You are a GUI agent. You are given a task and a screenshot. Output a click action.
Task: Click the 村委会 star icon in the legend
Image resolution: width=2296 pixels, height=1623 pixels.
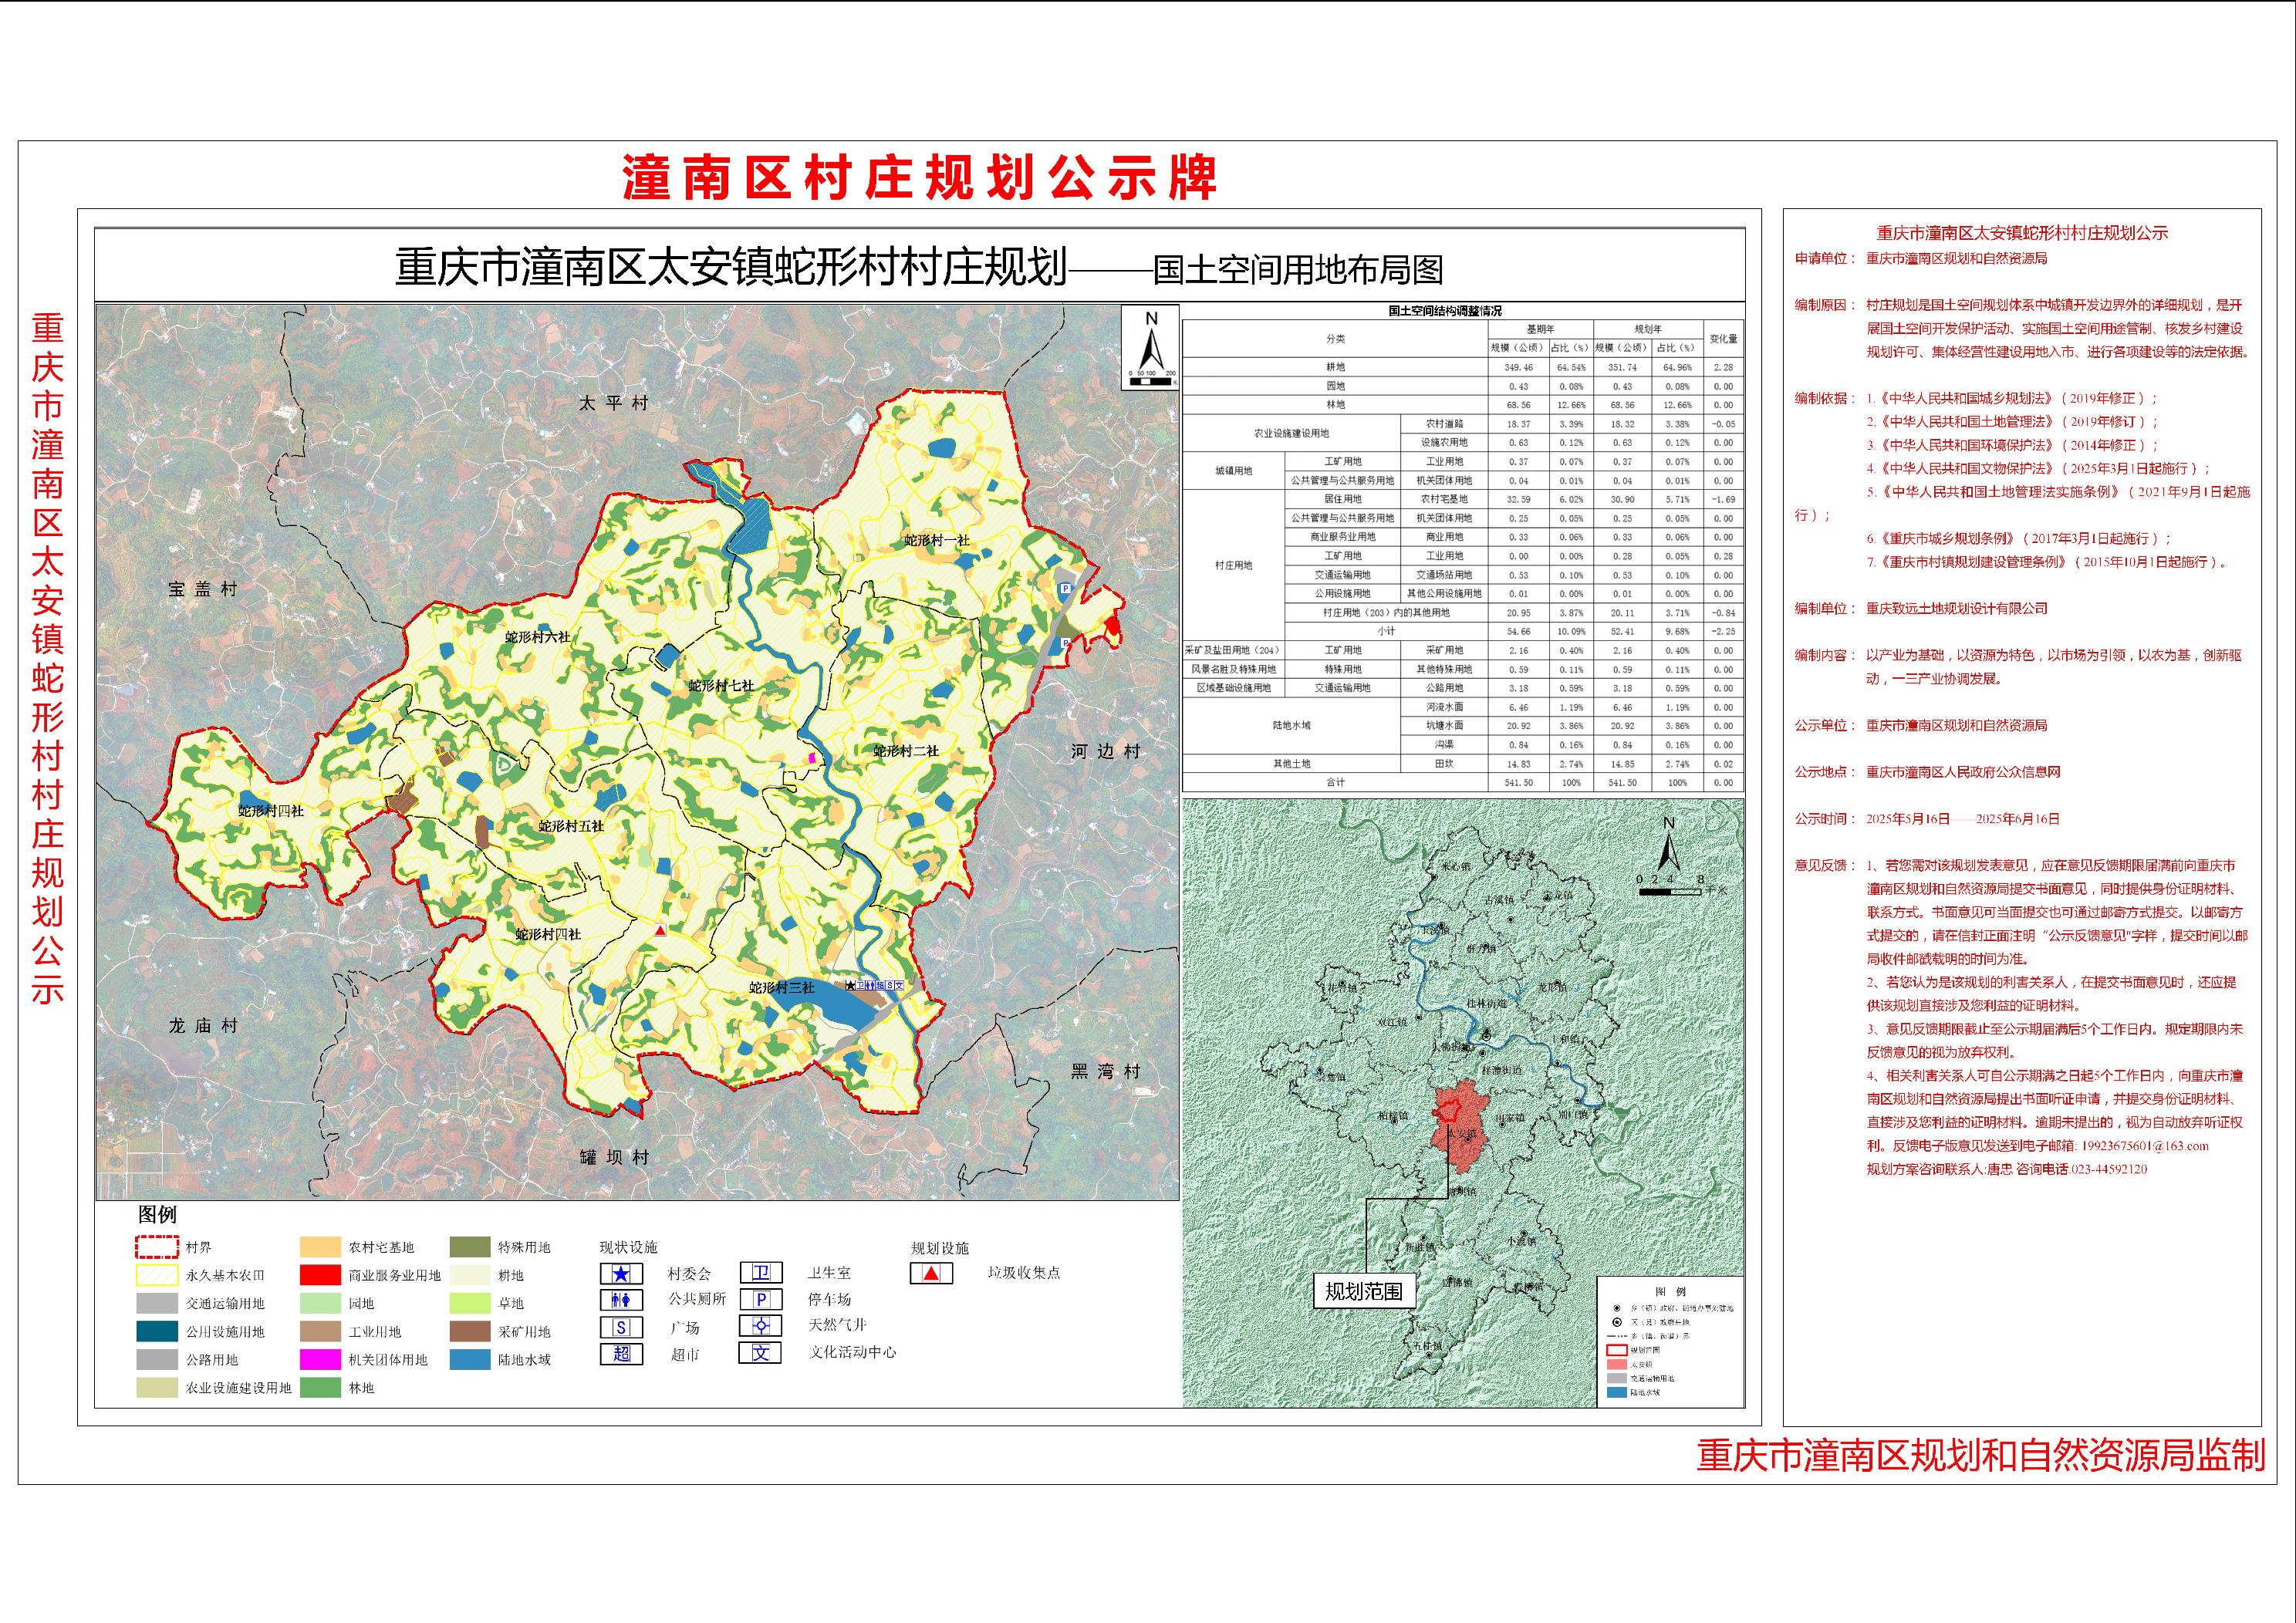tap(621, 1274)
